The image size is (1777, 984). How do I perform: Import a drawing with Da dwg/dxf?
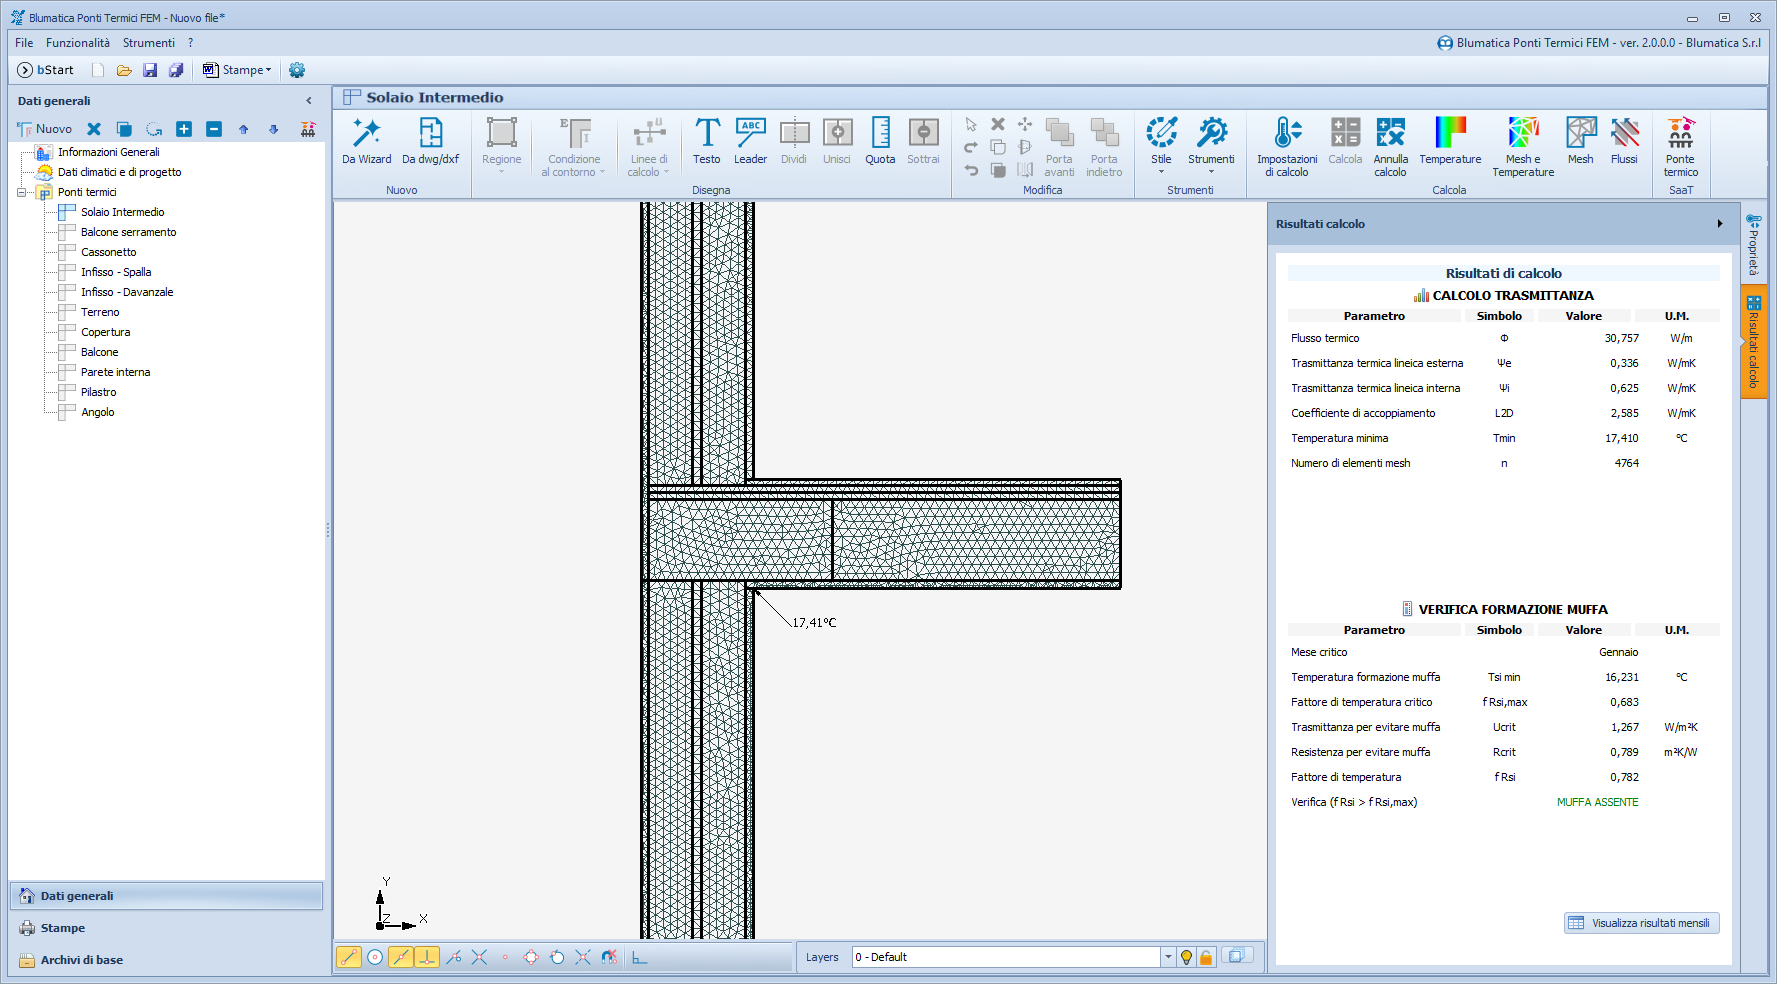pos(430,140)
